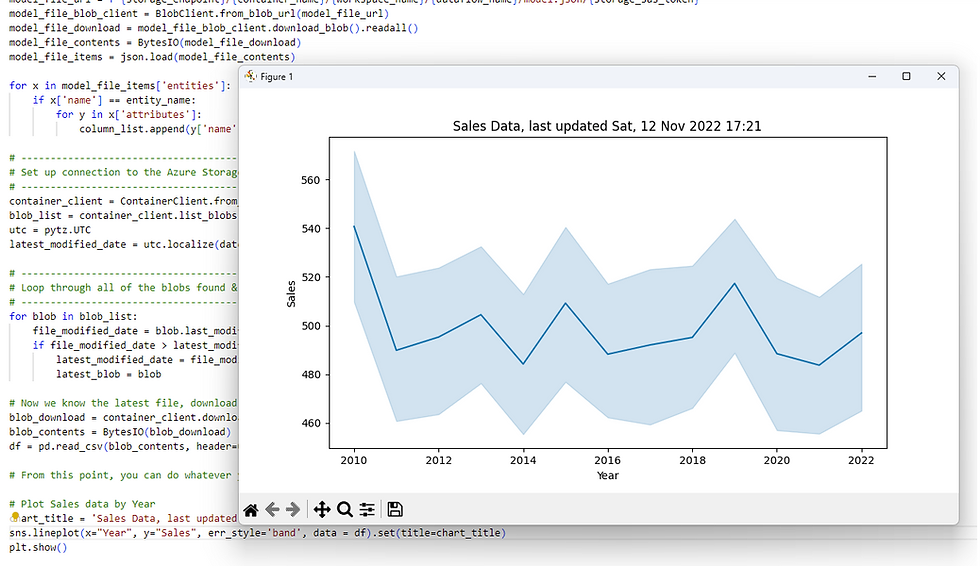Click 'utc = pytz.UTC' code line

pyautogui.click(x=50, y=230)
